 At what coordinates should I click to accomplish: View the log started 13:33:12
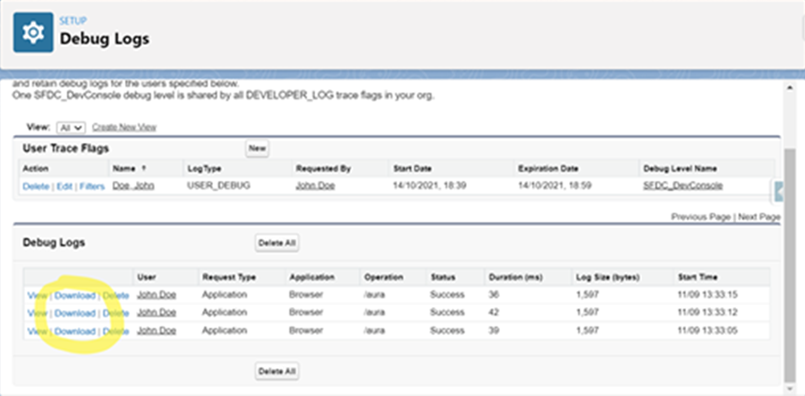[x=37, y=313]
